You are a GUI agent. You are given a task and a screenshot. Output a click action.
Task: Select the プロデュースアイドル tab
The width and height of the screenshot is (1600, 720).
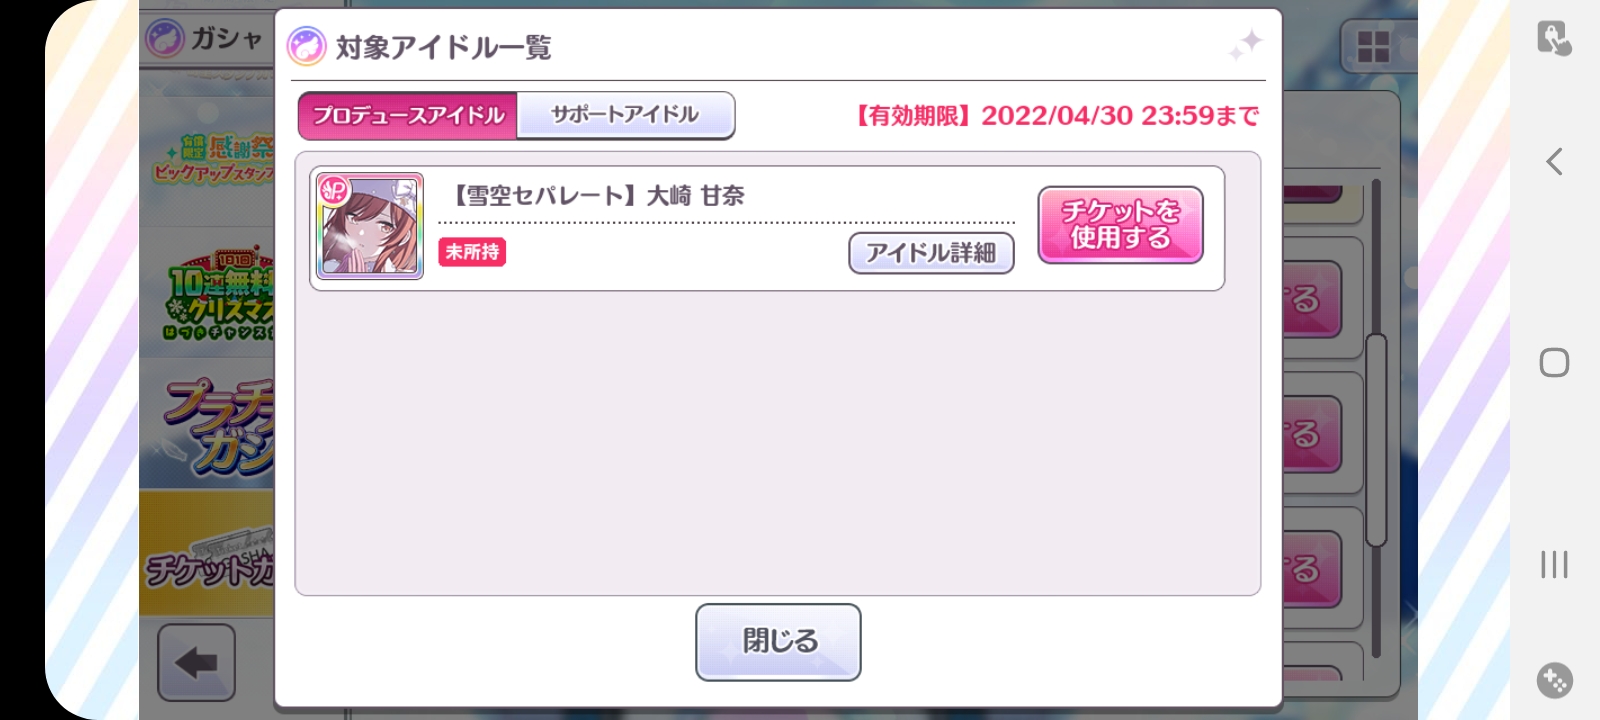[x=408, y=115]
